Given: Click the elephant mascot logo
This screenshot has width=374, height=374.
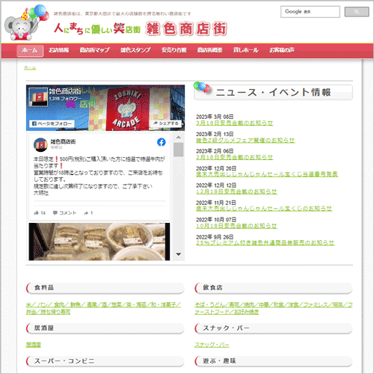Looking at the screenshot, I should click(x=26, y=22).
